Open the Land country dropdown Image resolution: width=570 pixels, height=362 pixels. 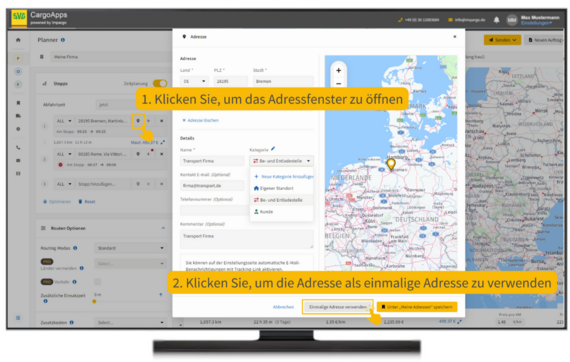(x=194, y=81)
